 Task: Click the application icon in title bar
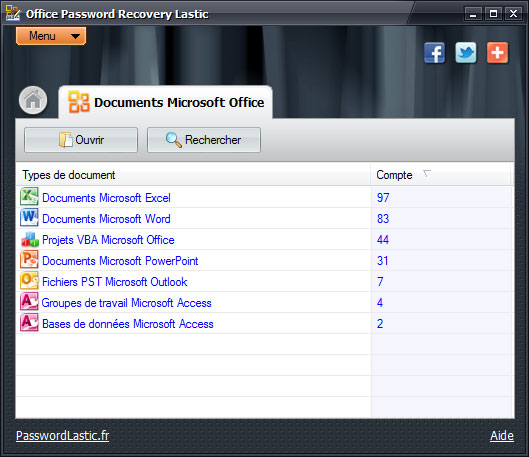click(x=13, y=12)
